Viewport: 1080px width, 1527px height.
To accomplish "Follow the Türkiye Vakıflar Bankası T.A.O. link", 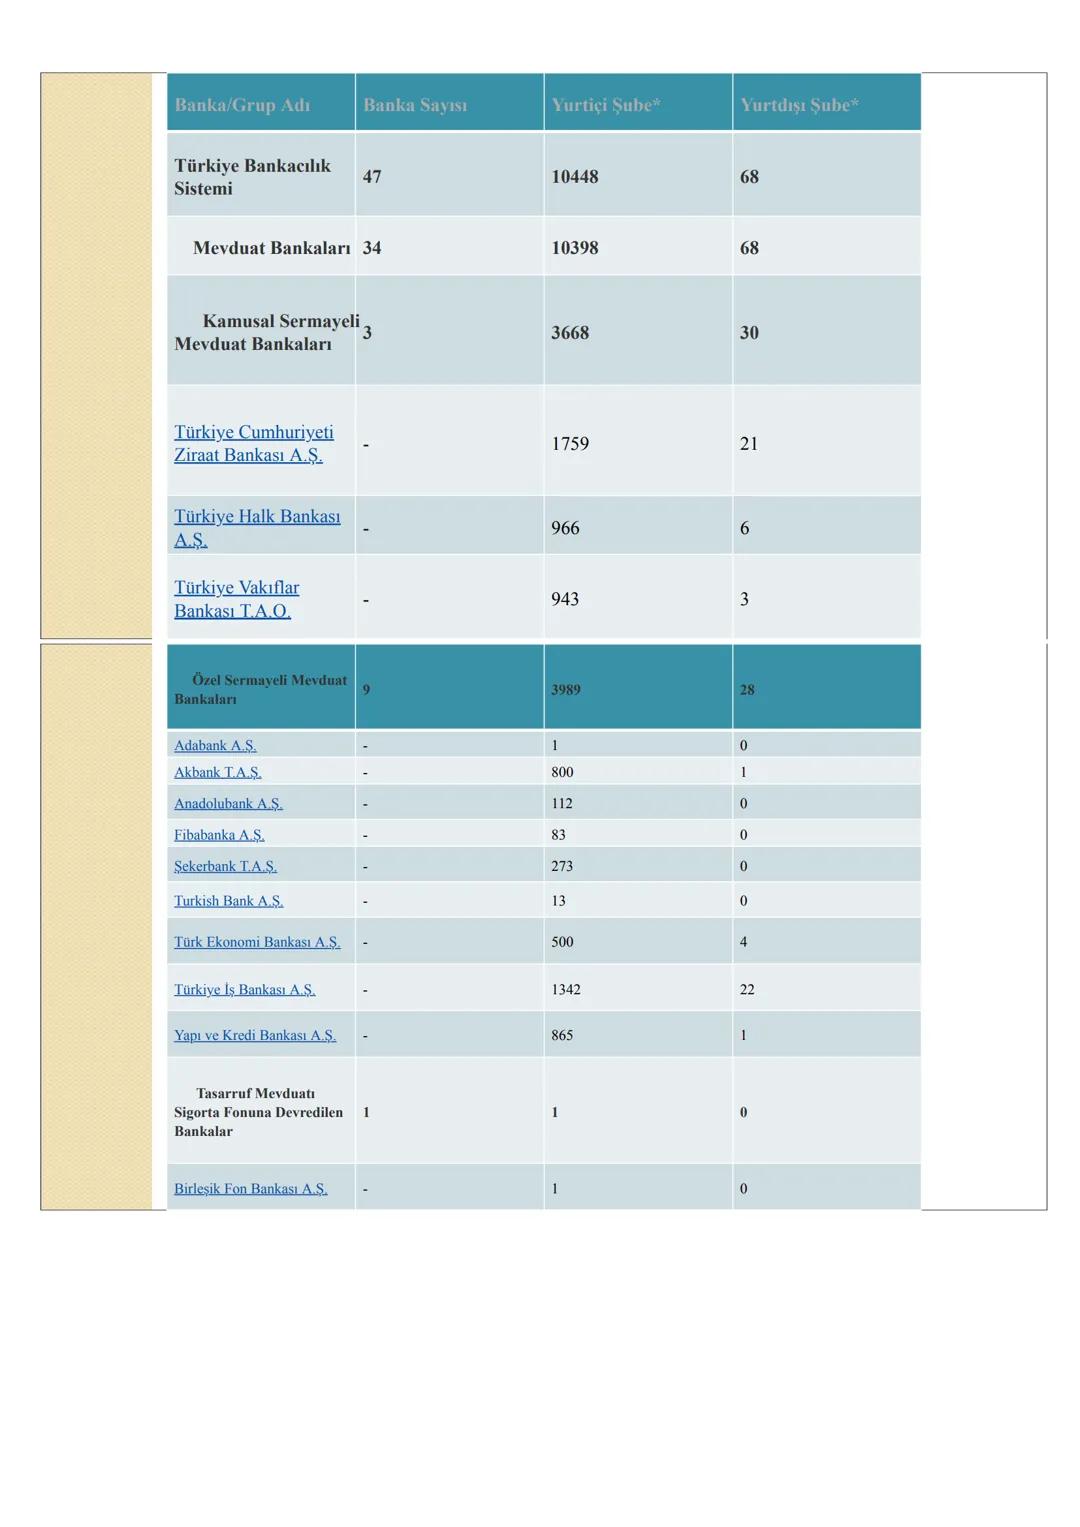I will click(236, 599).
